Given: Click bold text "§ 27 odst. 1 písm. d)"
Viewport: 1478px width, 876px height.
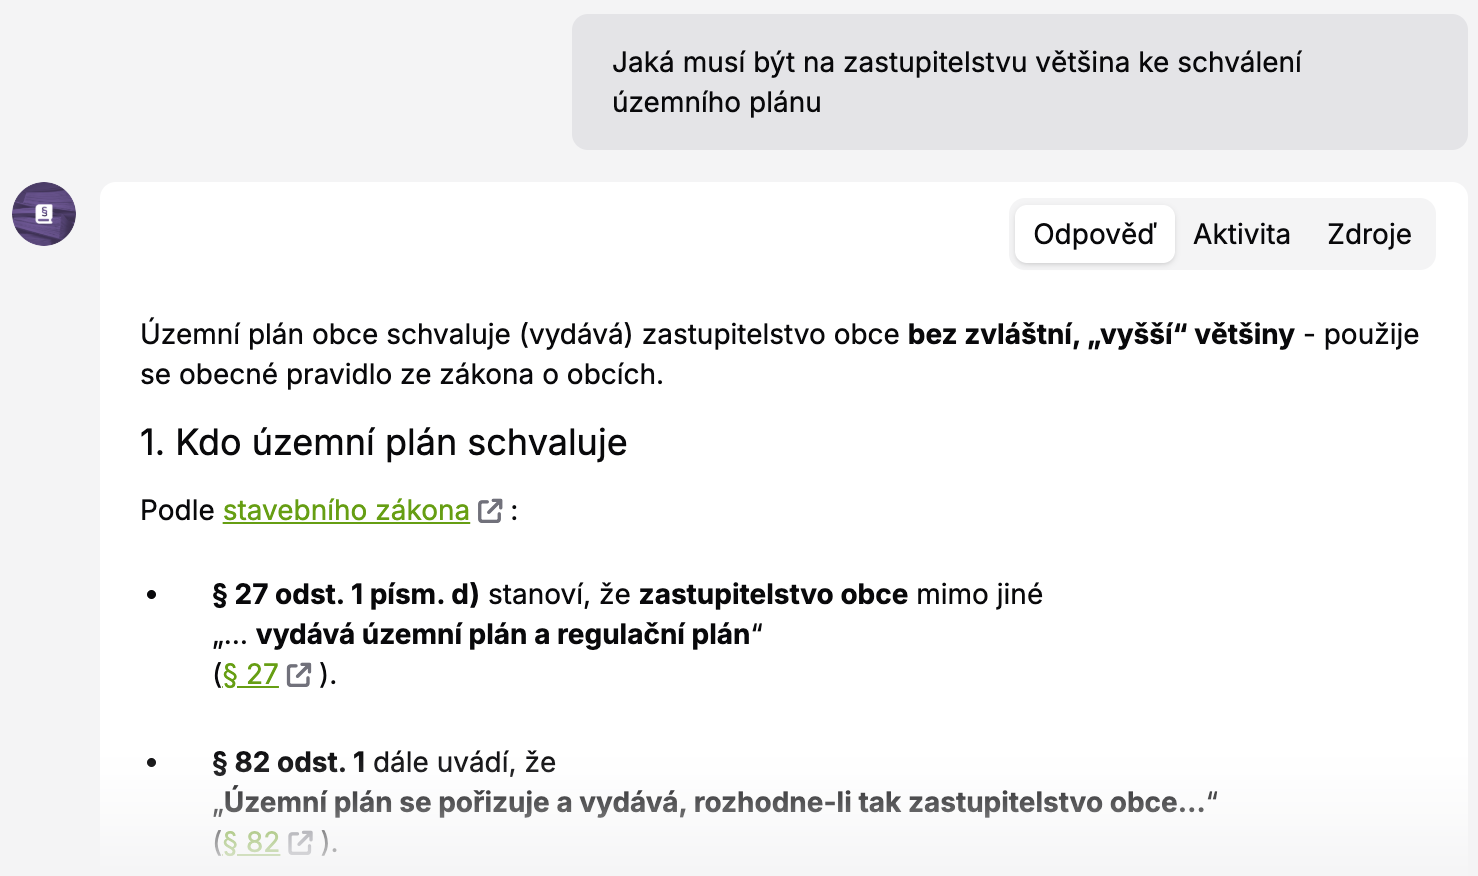Looking at the screenshot, I should tap(346, 595).
